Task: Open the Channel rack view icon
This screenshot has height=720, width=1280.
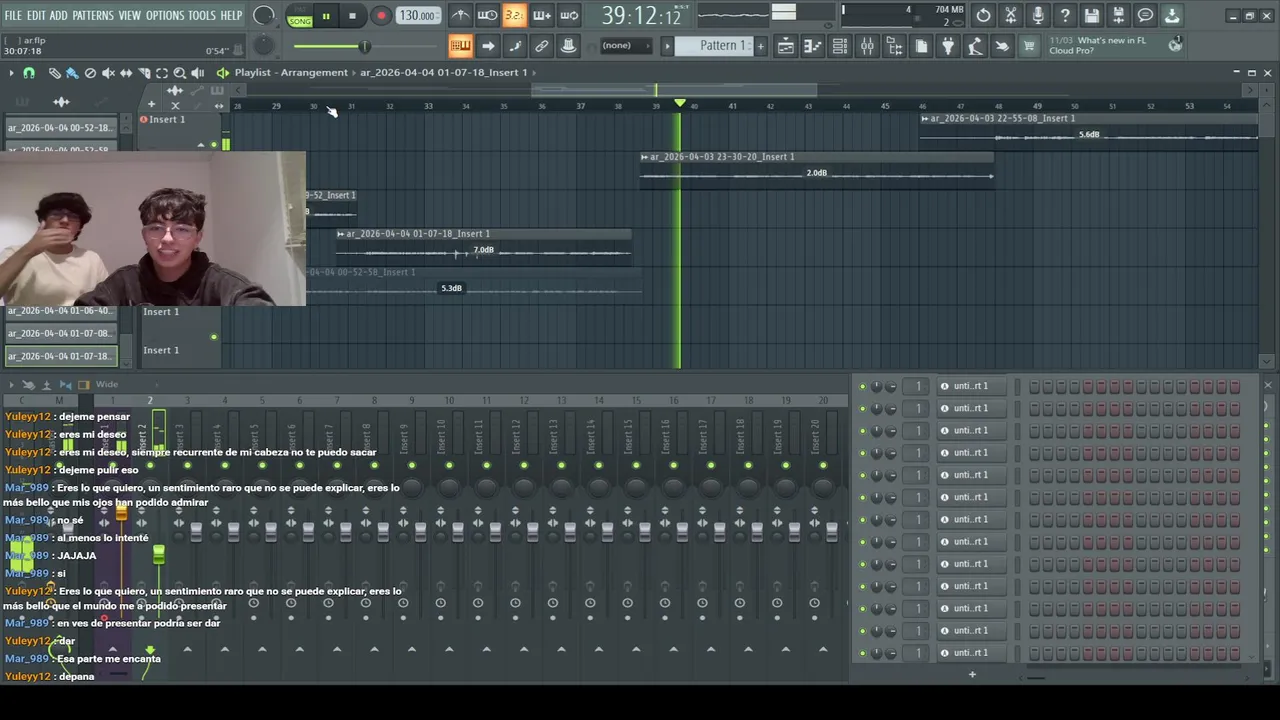Action: 839,45
